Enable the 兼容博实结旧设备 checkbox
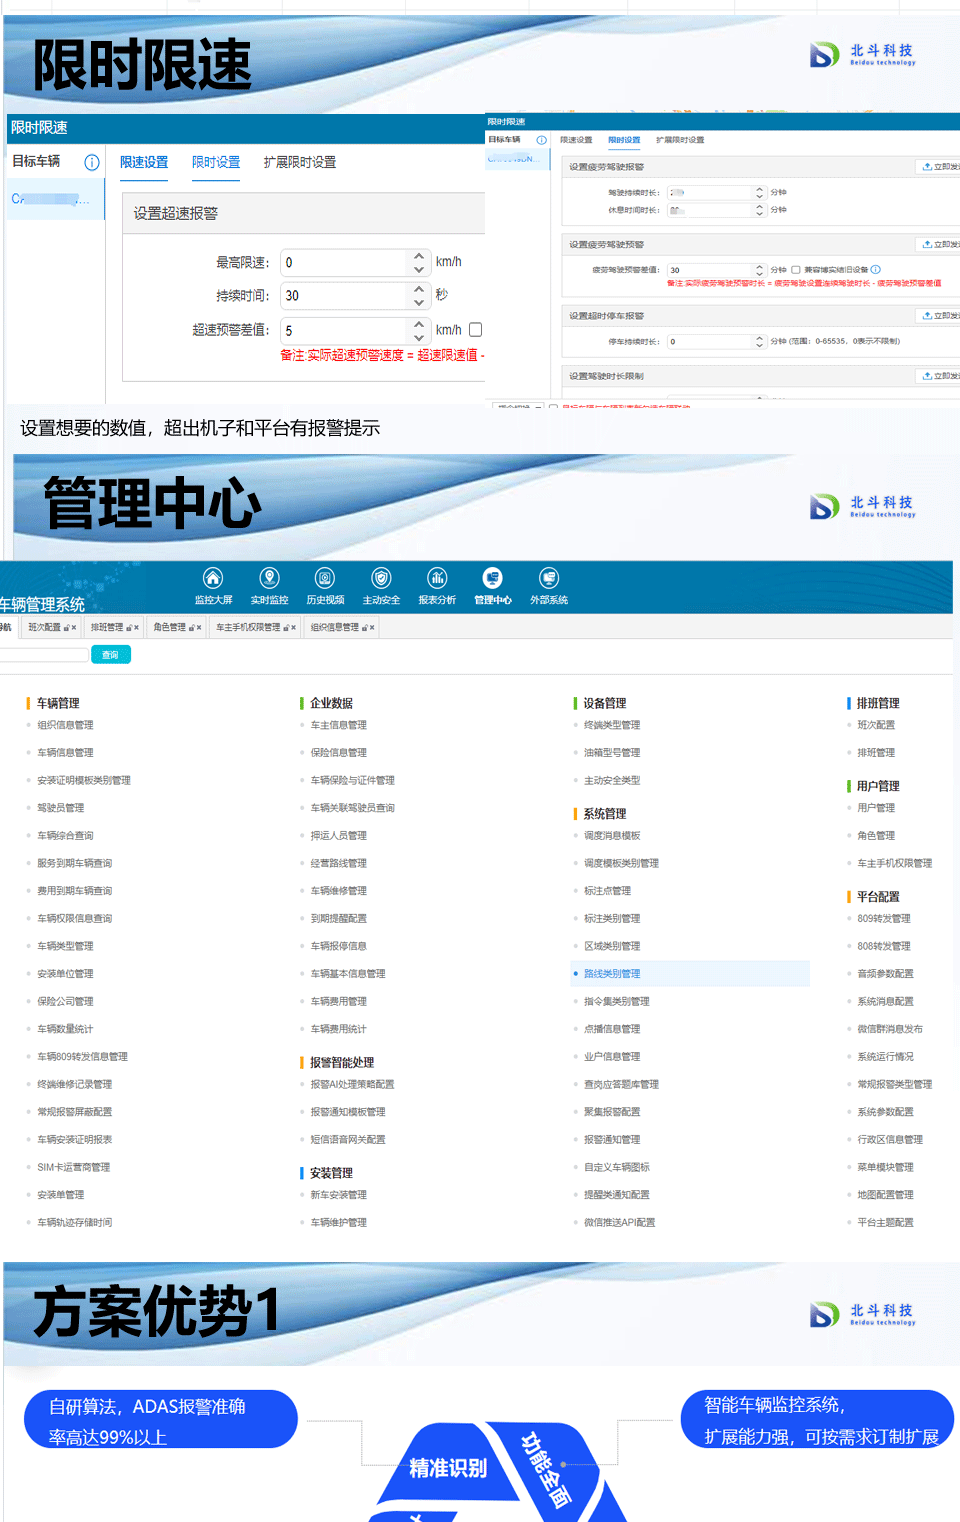The image size is (960, 1522). 796,269
